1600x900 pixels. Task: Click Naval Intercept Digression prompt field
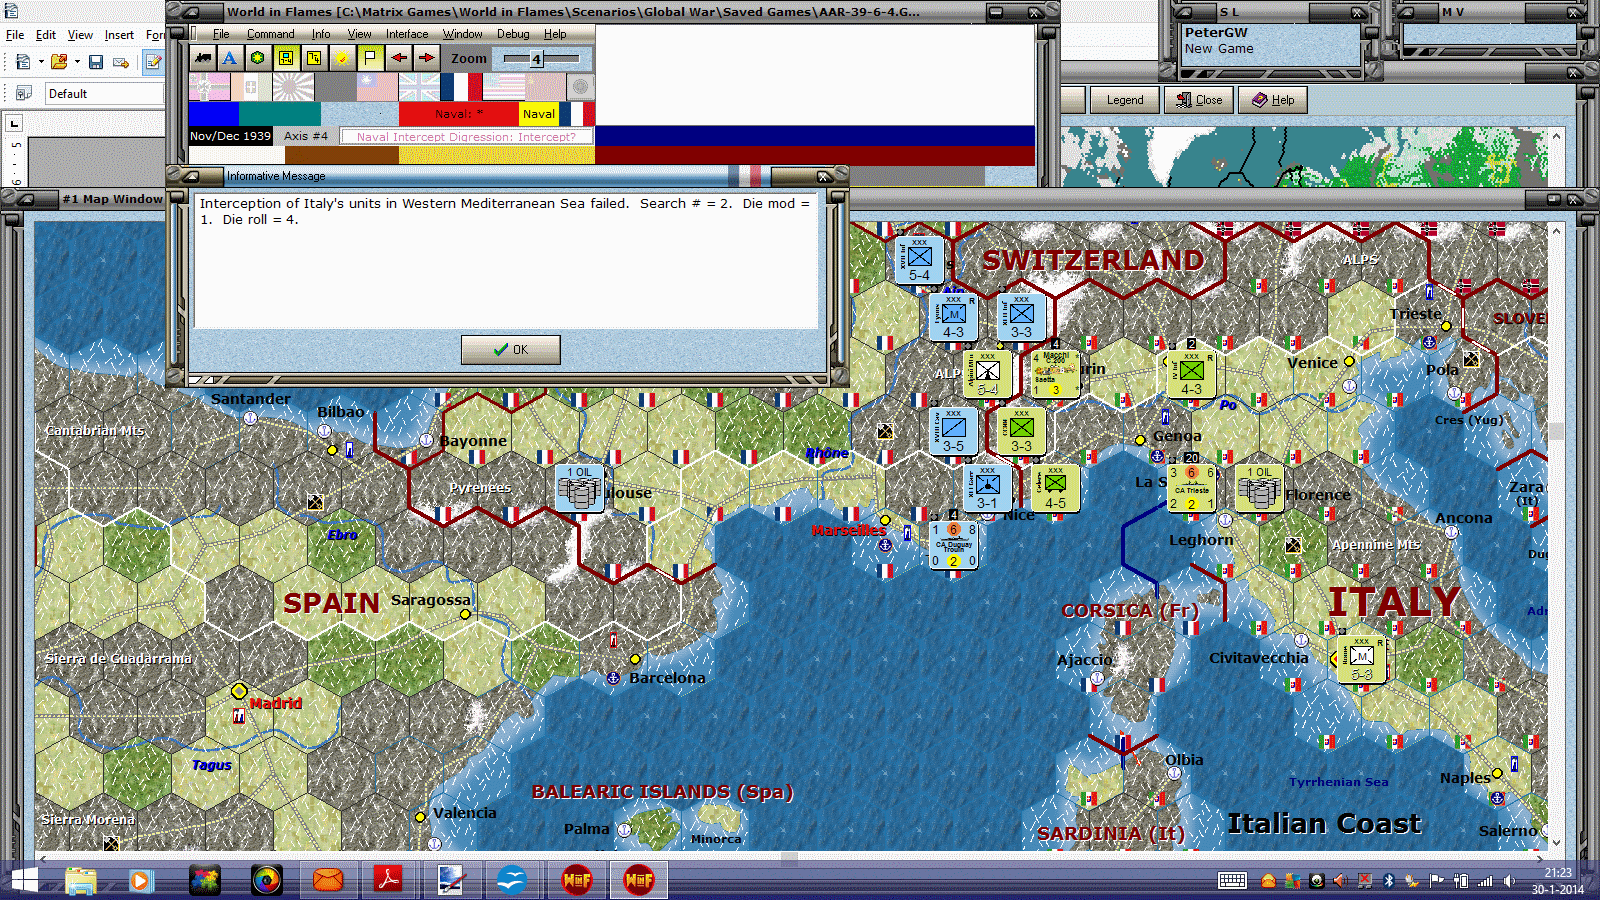466,137
